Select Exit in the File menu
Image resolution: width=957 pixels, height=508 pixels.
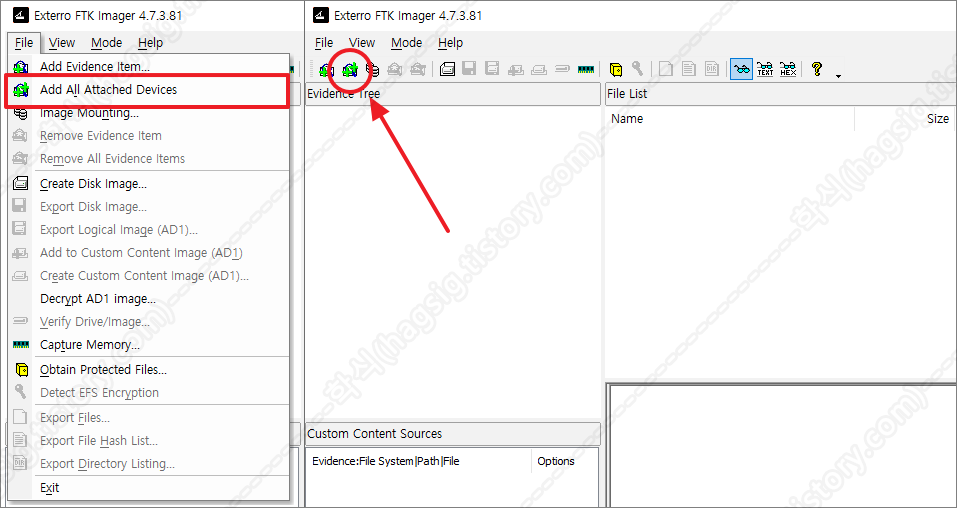tap(149, 488)
